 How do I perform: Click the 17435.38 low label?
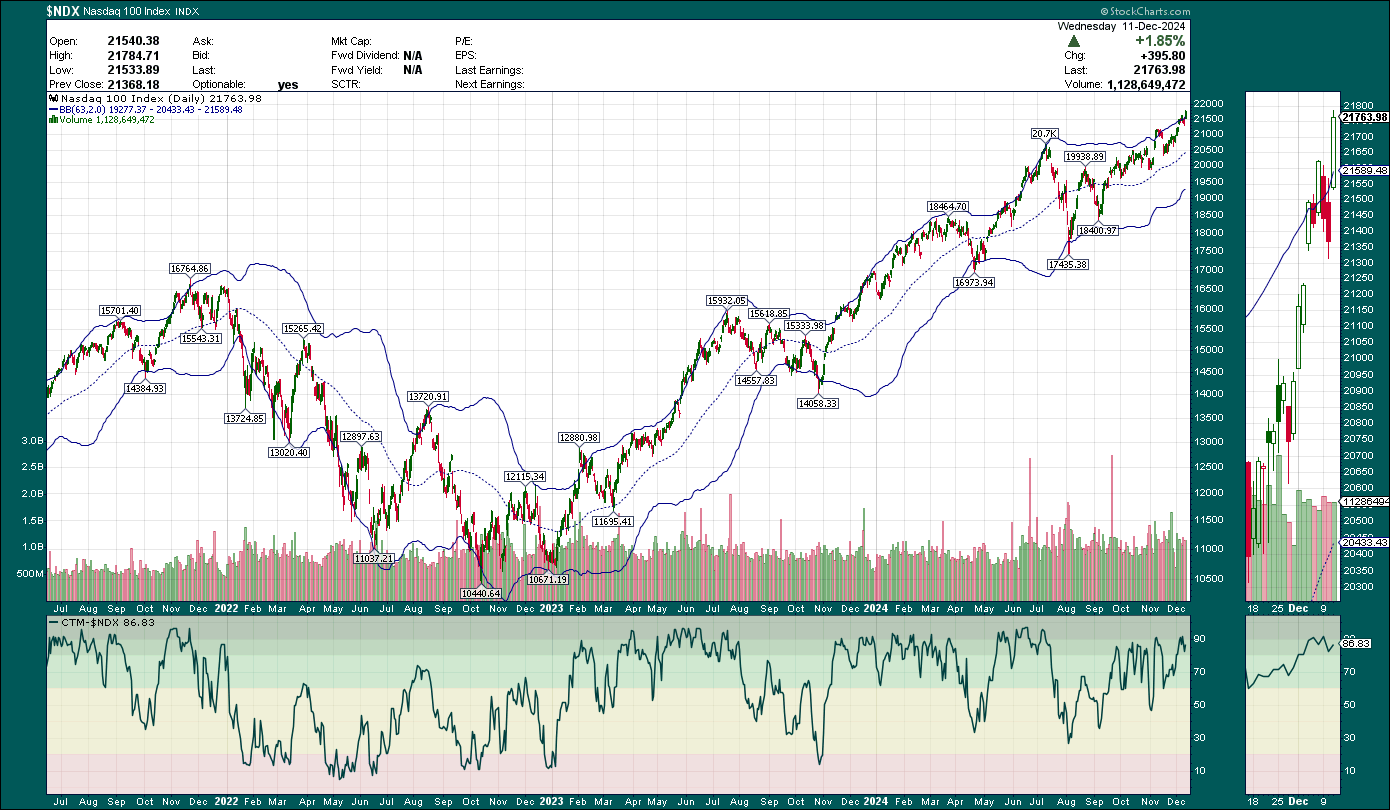pos(1067,264)
